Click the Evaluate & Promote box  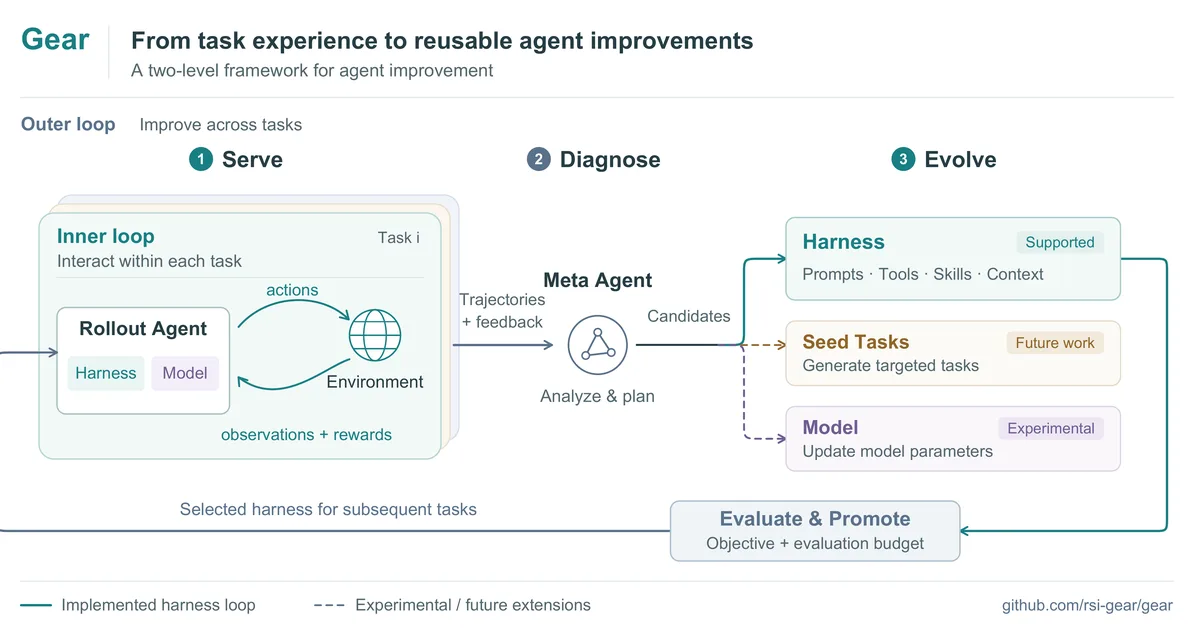815,531
